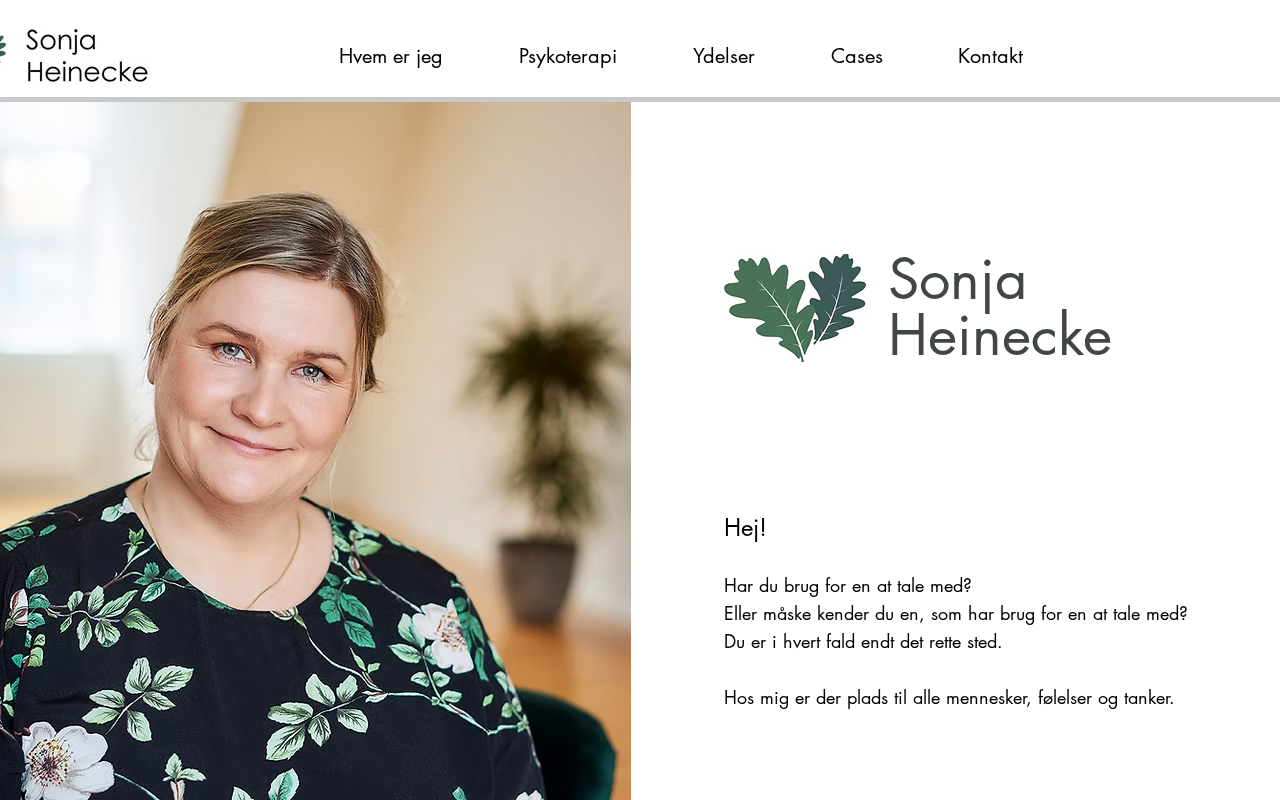Click the 'Hos mig er der plads' paragraph

(949, 698)
